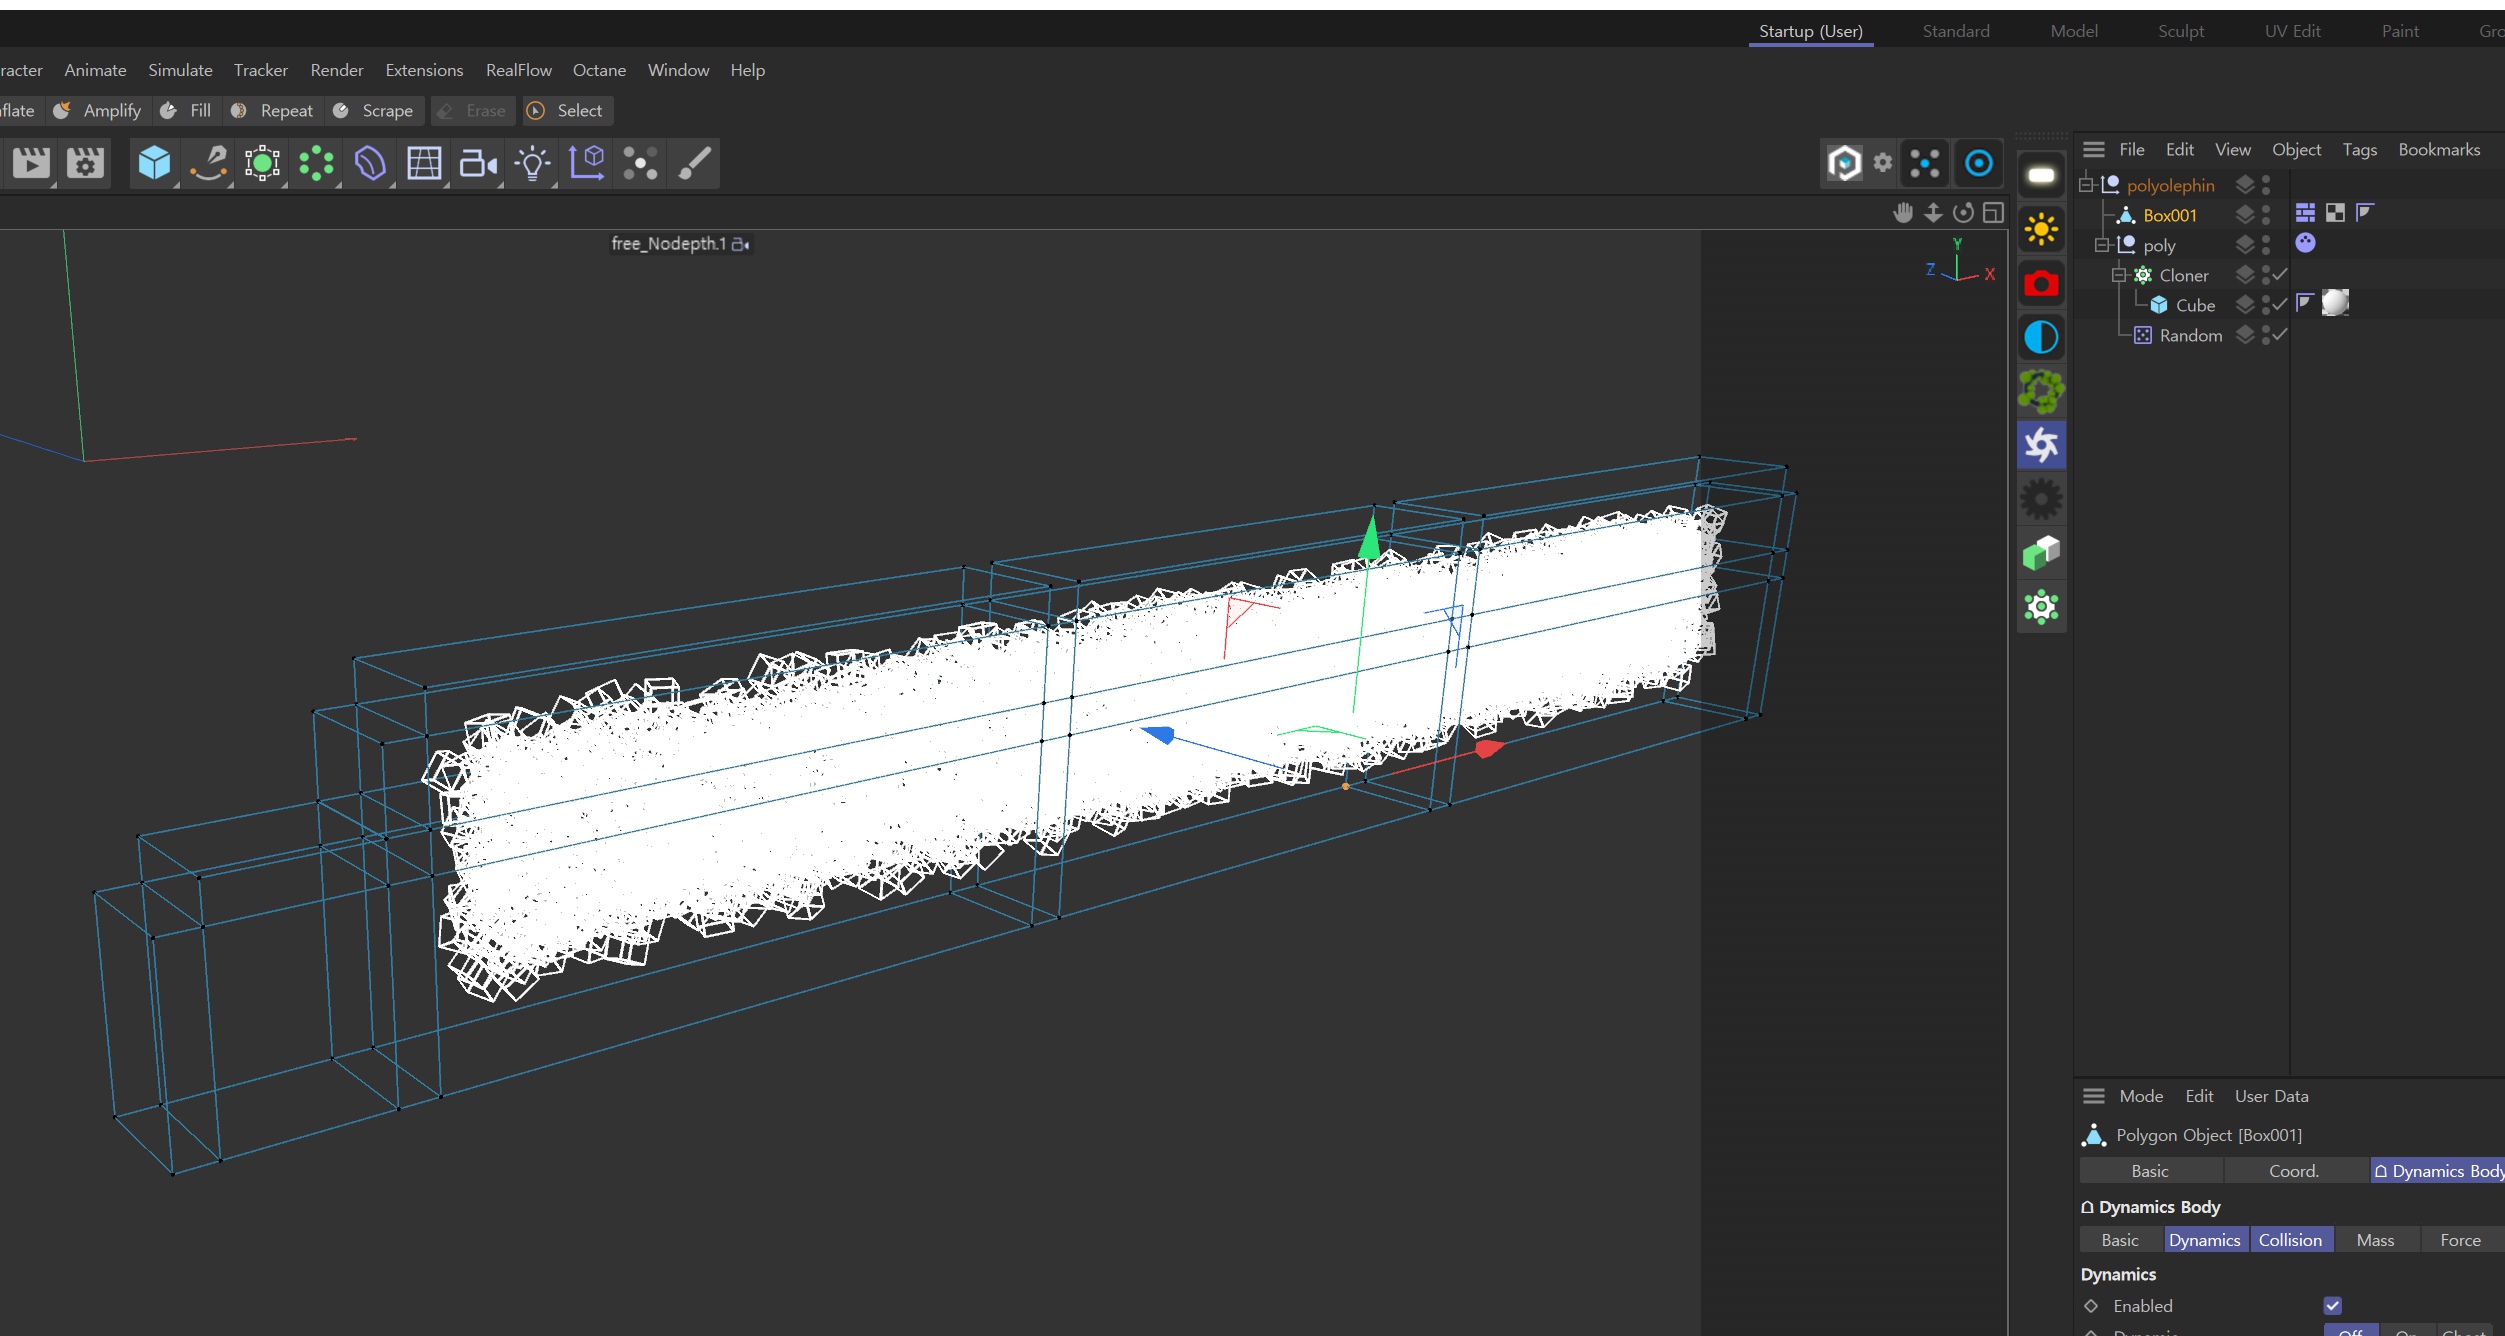This screenshot has height=1336, width=2505.
Task: Click the green and white cubes icon
Action: [x=2041, y=554]
